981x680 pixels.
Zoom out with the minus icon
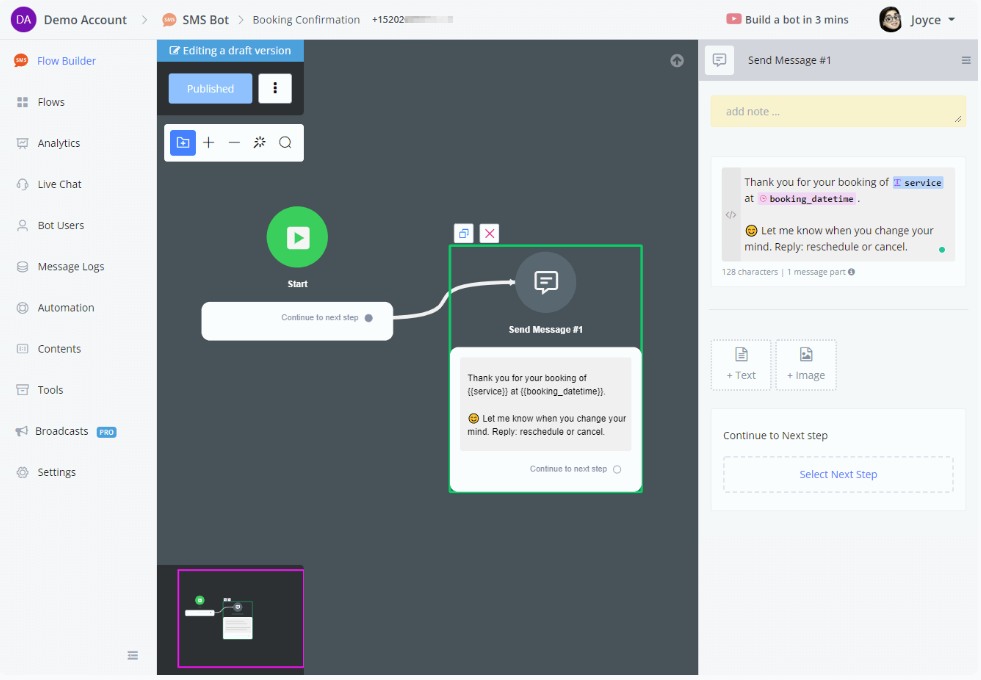[x=234, y=143]
